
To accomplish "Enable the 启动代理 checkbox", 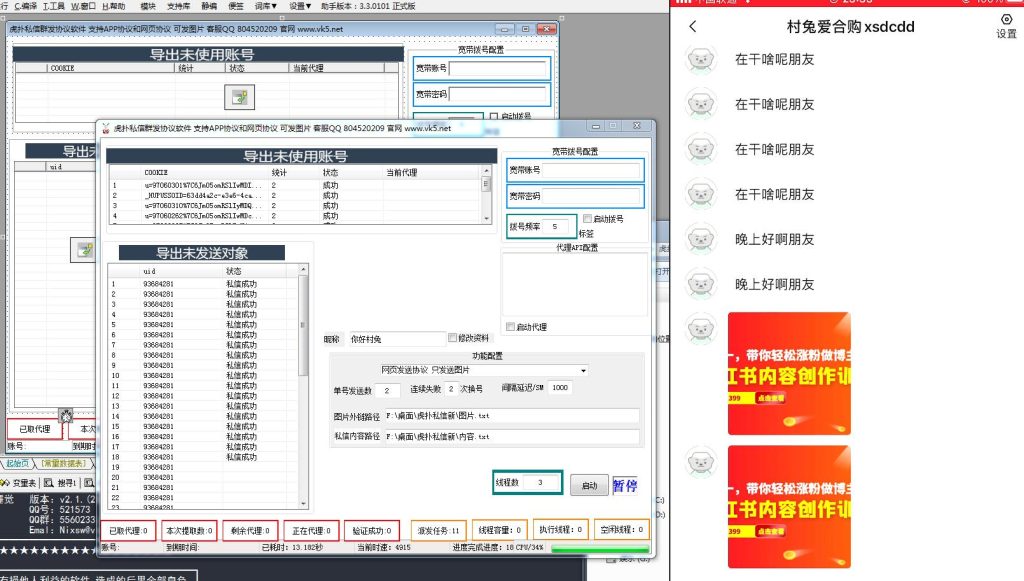I will pyautogui.click(x=510, y=327).
